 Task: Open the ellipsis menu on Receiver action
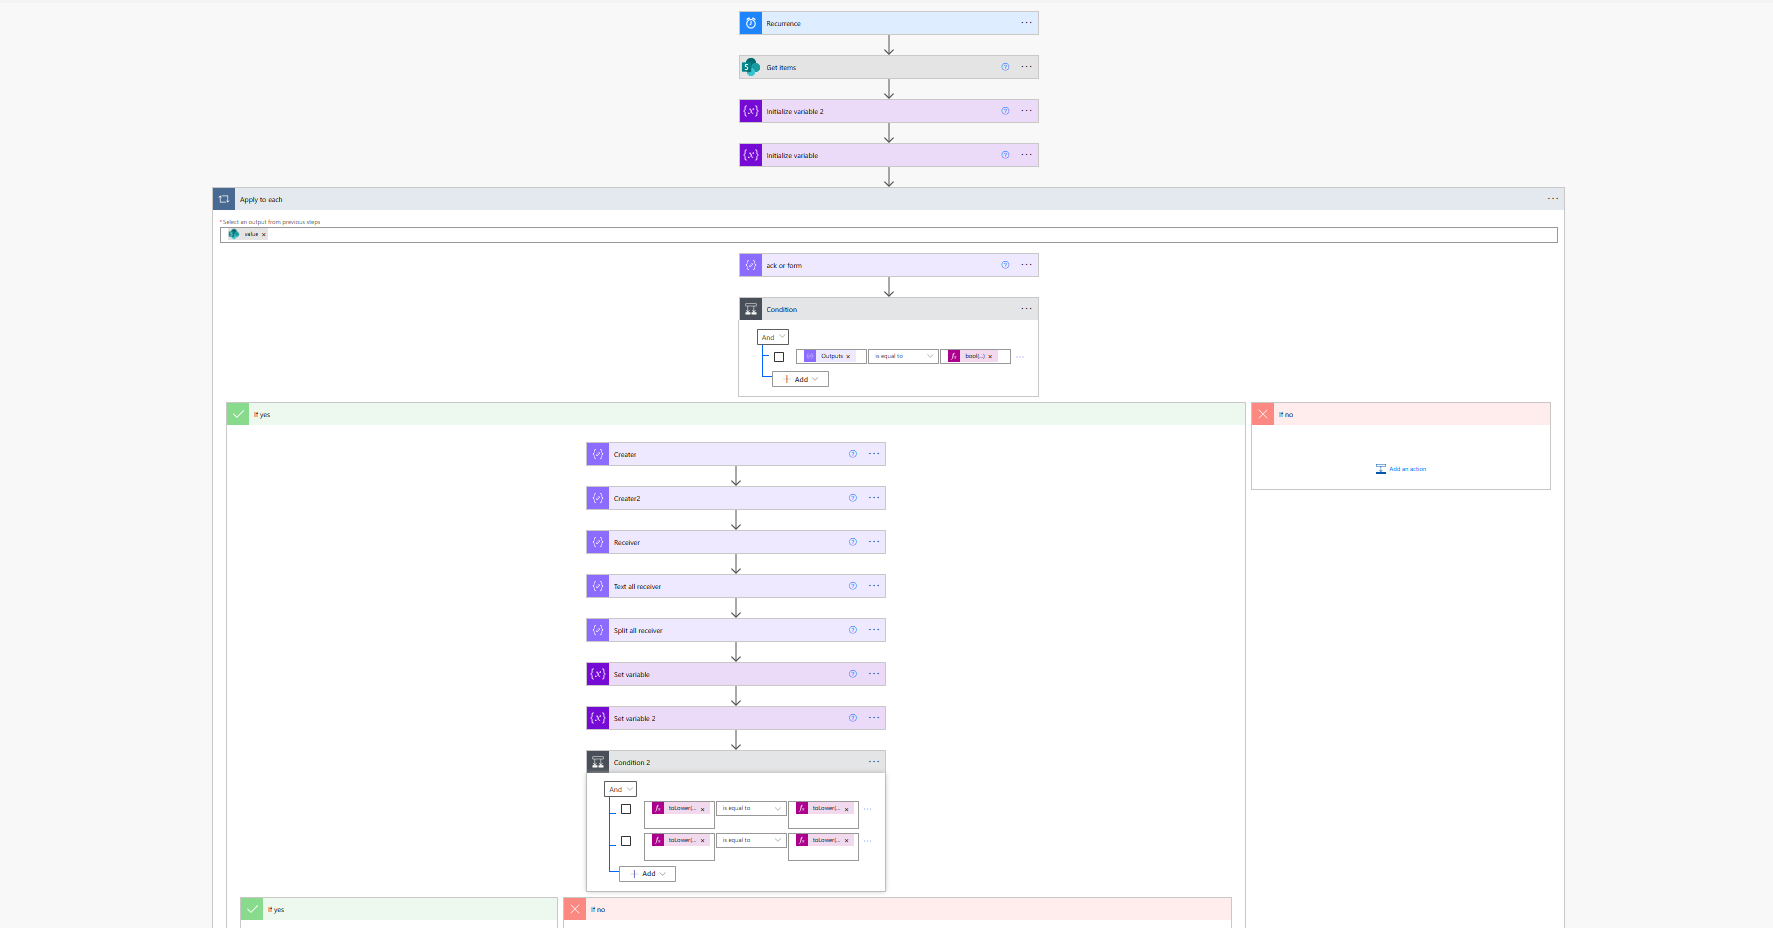coord(874,542)
